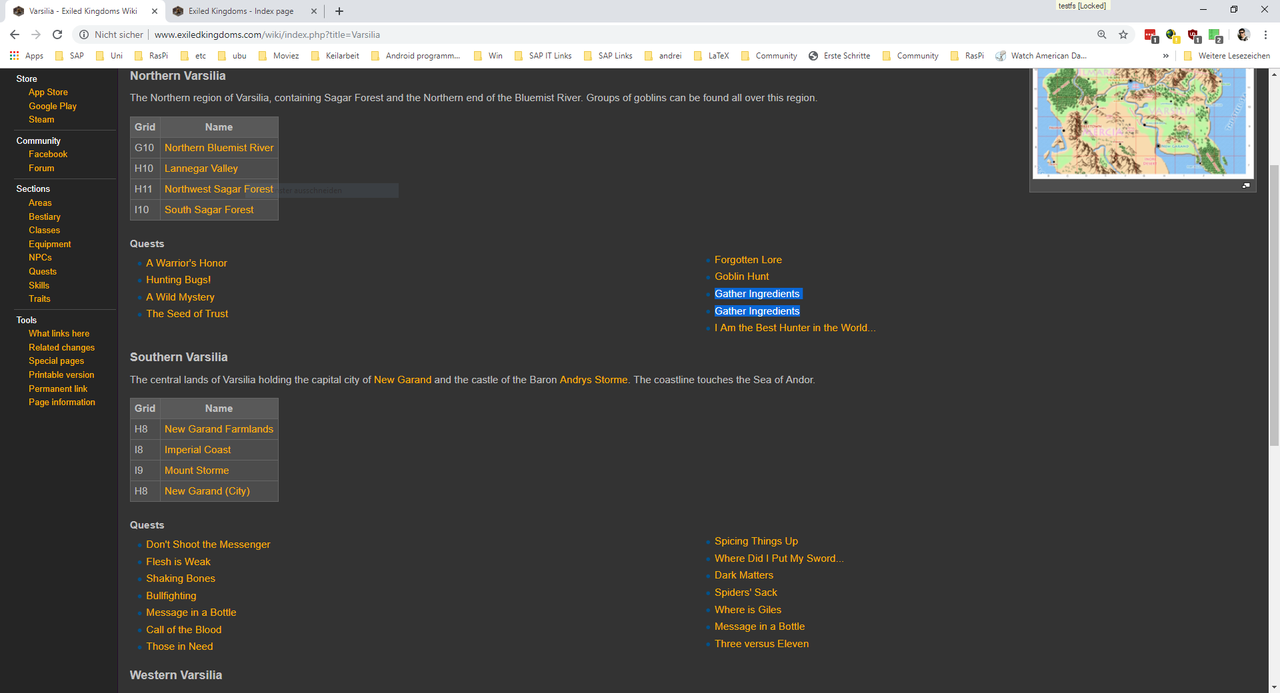
Task: Open the Chrome three-dot menu
Action: pos(1266,34)
